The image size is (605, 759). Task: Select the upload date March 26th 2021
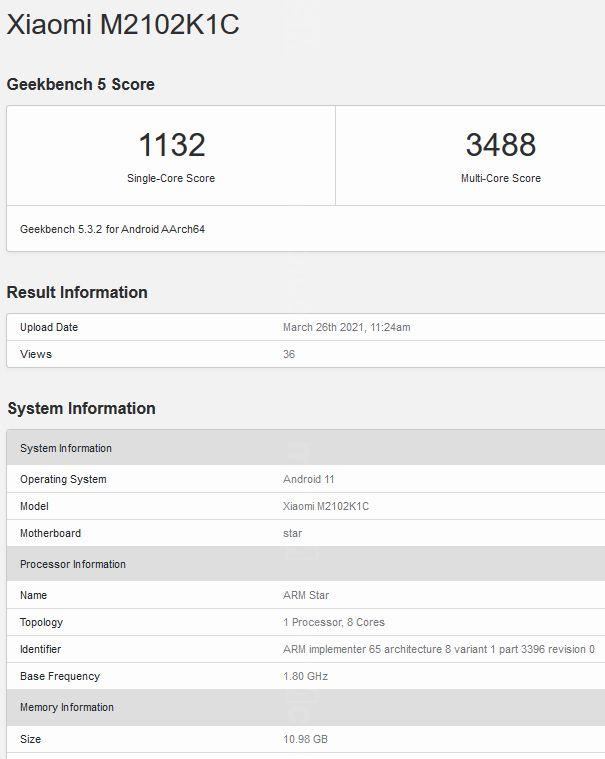[346, 327]
